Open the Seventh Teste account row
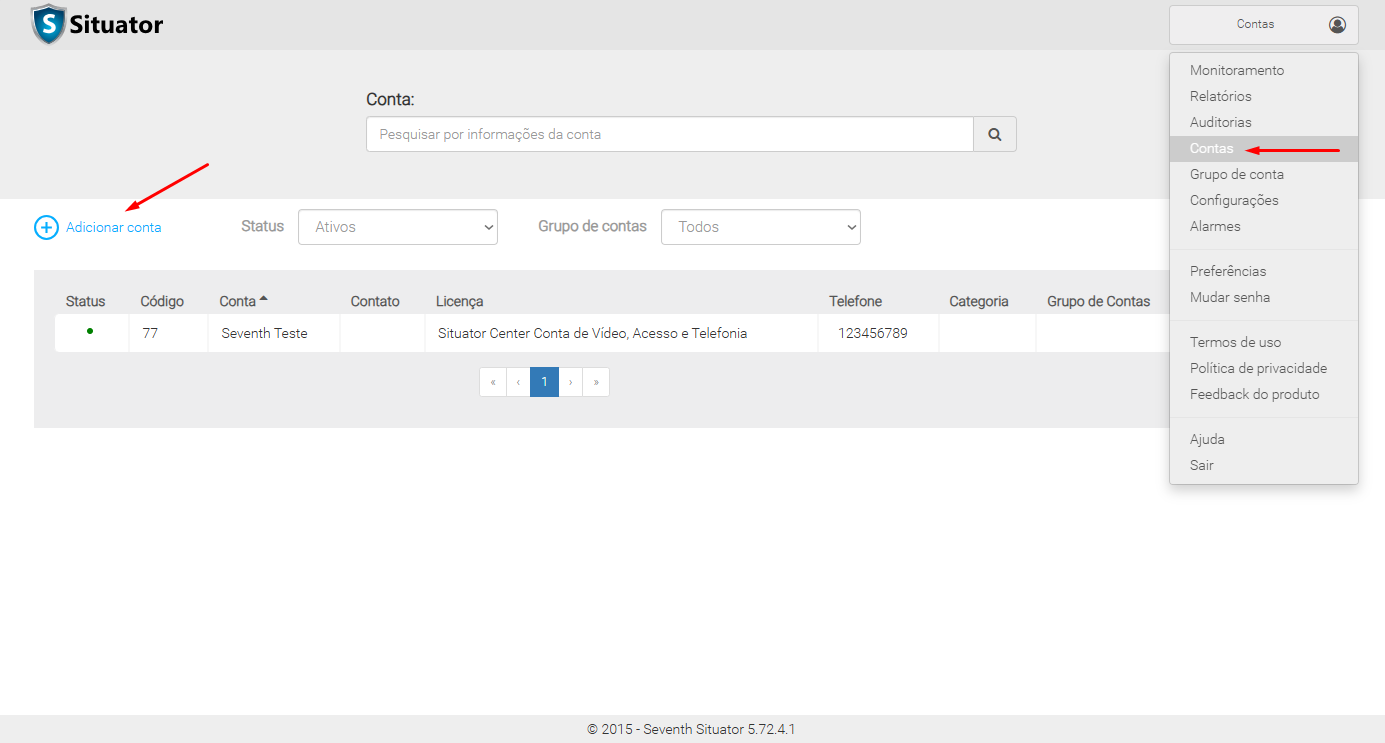1385x743 pixels. tap(264, 333)
